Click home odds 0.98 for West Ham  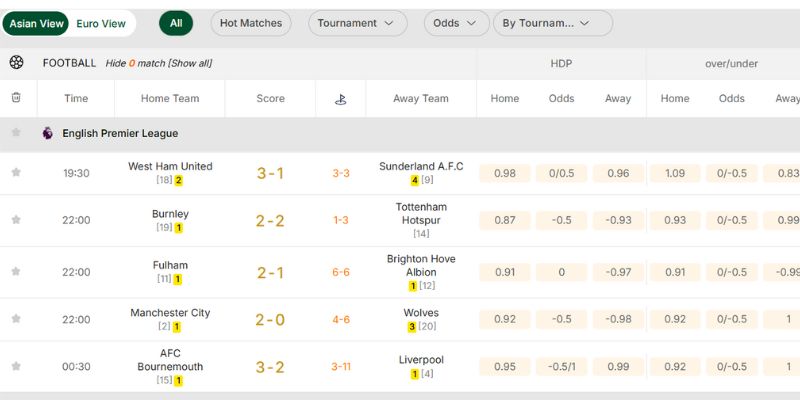pyautogui.click(x=505, y=173)
